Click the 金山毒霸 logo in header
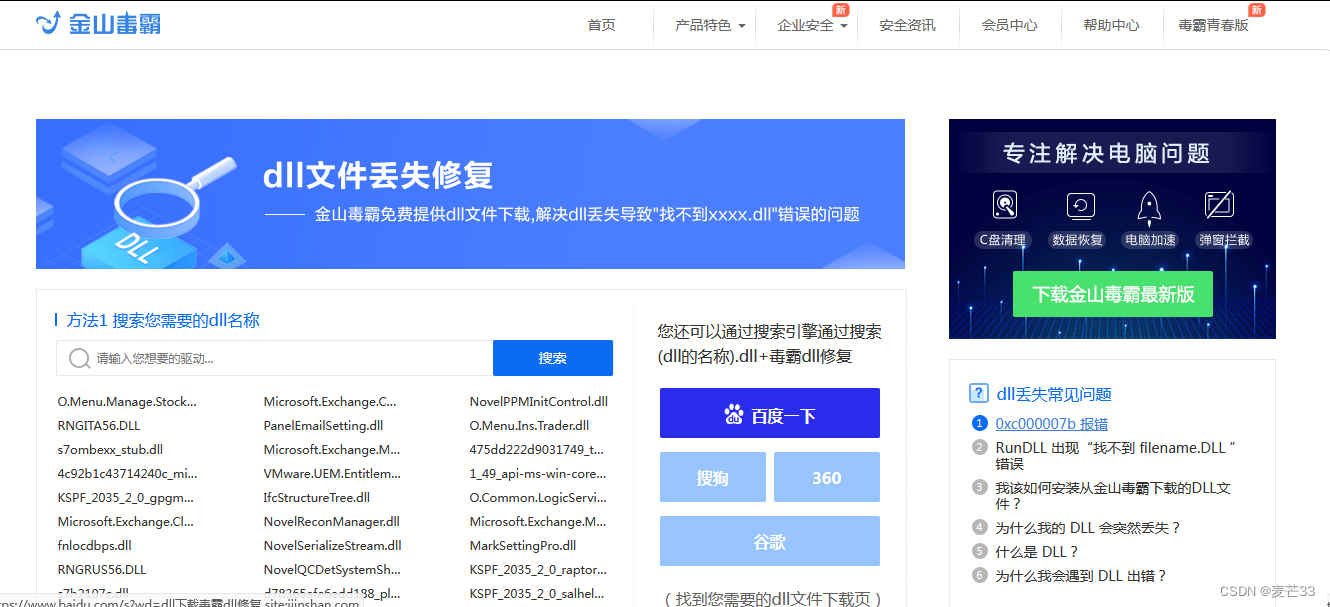 98,24
